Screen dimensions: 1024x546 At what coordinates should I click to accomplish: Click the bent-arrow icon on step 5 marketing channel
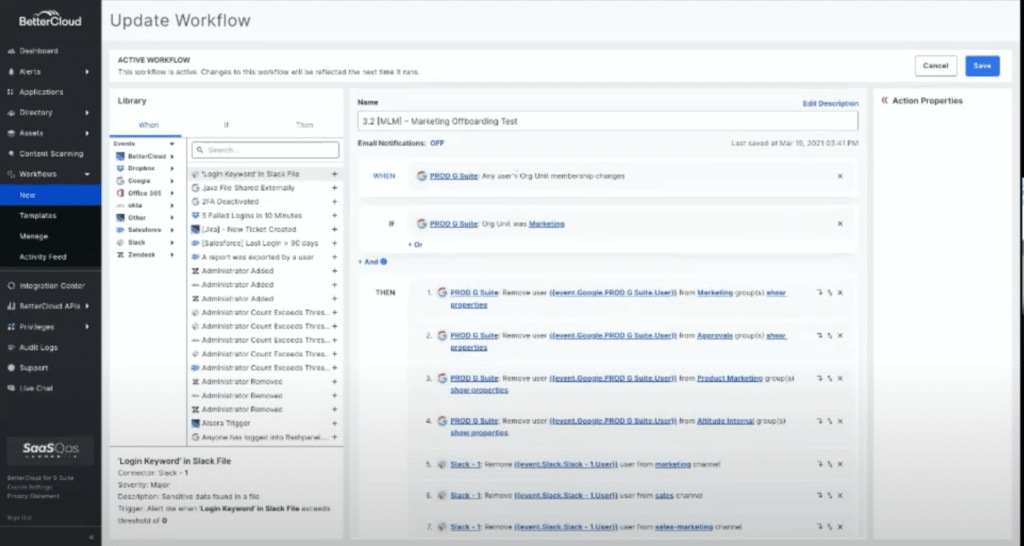pos(820,464)
